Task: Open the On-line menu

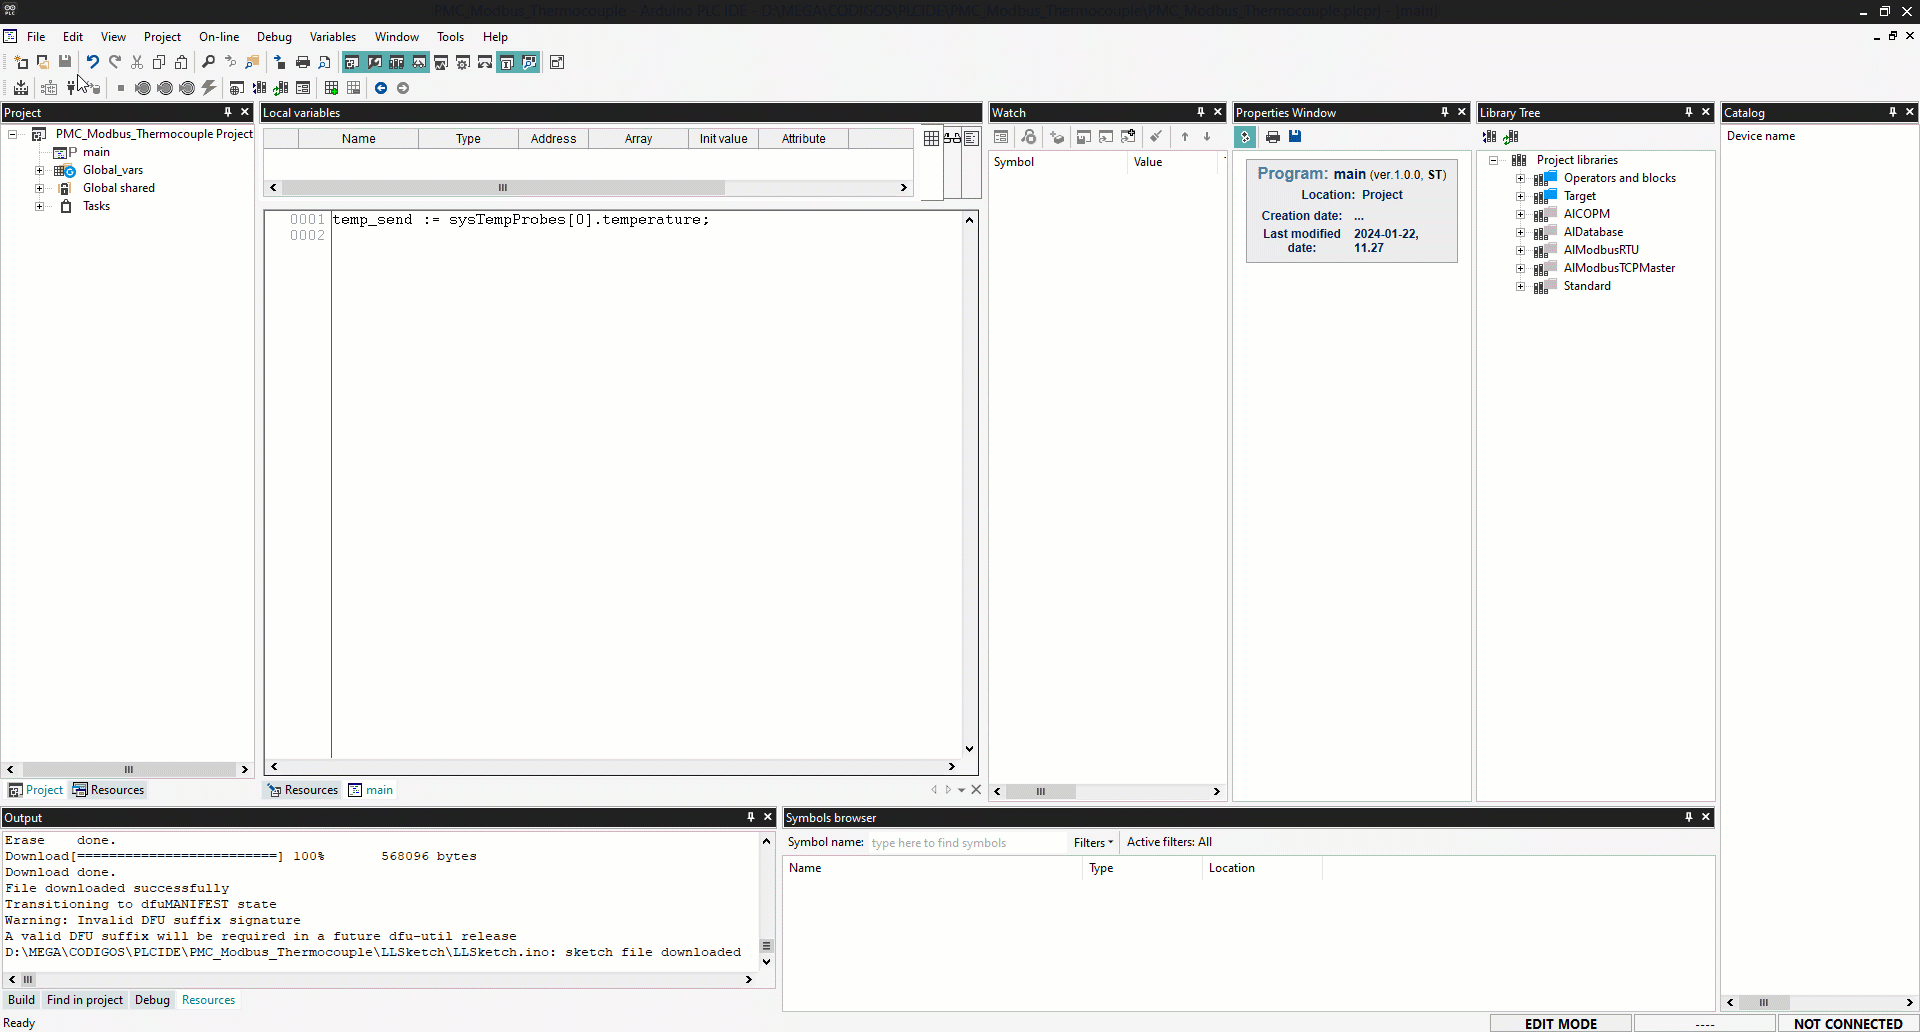Action: [219, 37]
